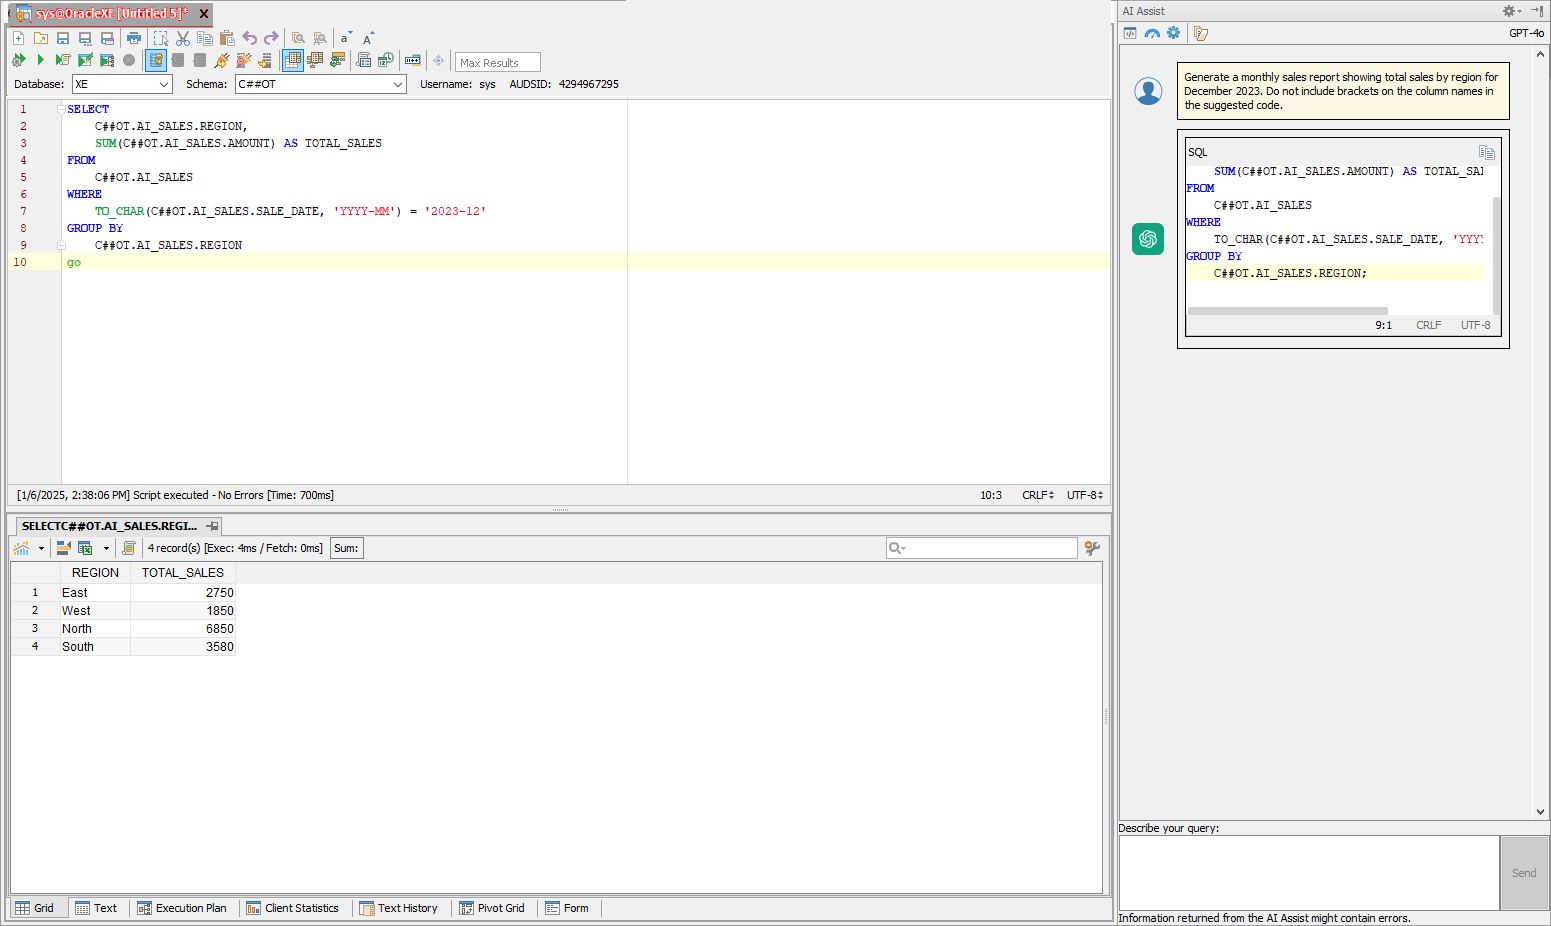Click the Undo arrow icon
1551x926 pixels.
coord(250,38)
